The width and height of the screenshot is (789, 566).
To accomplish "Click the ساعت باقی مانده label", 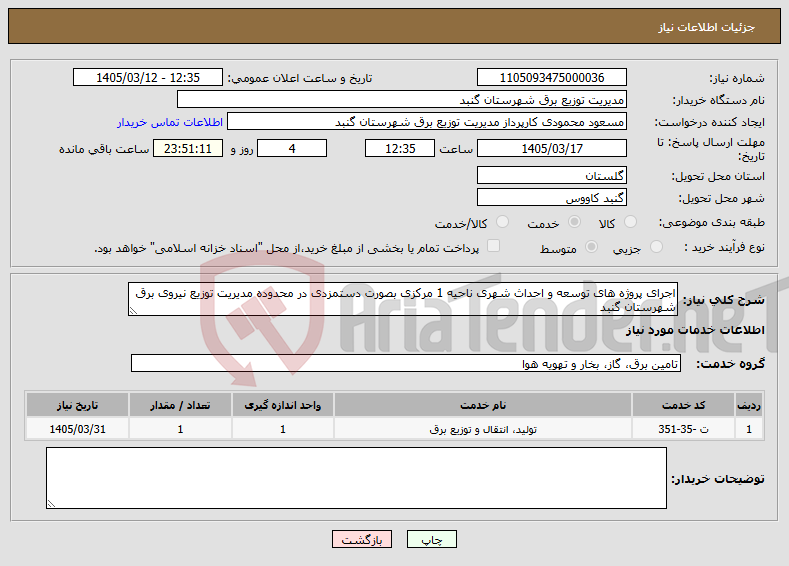I will click(104, 149).
